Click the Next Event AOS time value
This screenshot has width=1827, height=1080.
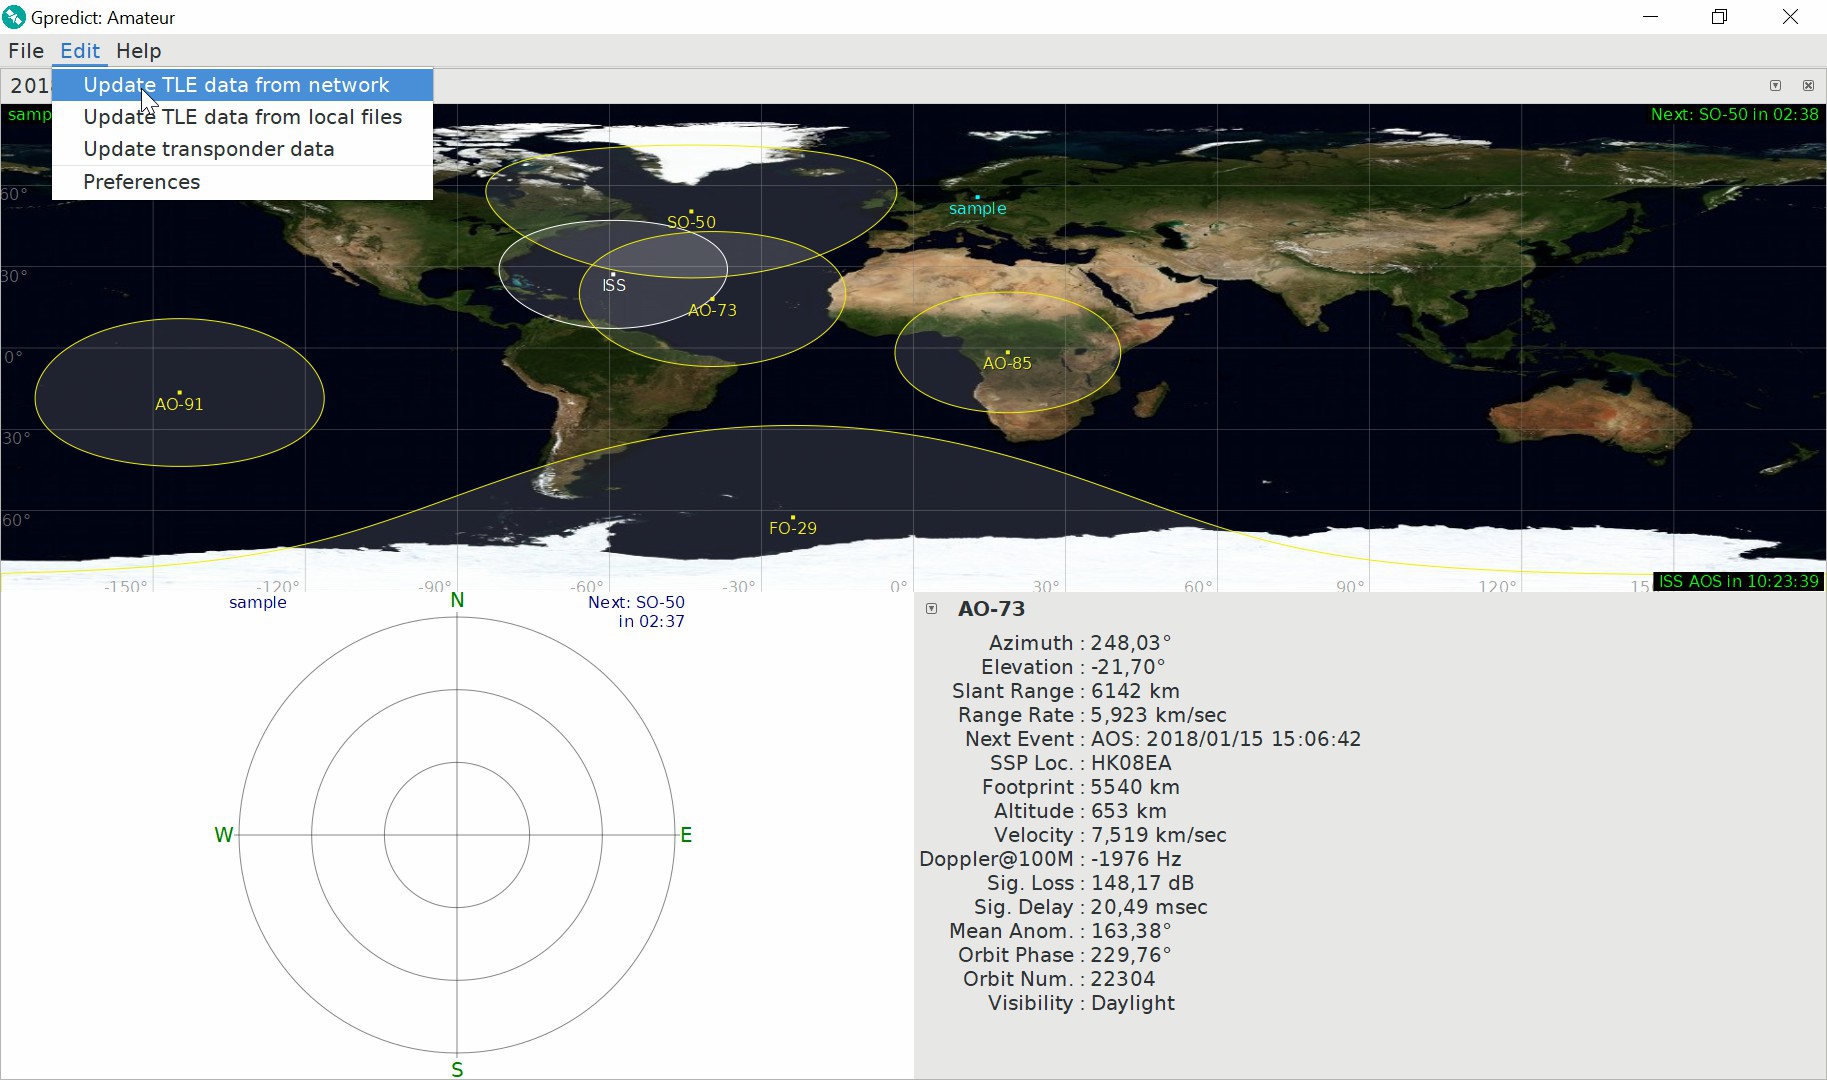(x=1226, y=739)
